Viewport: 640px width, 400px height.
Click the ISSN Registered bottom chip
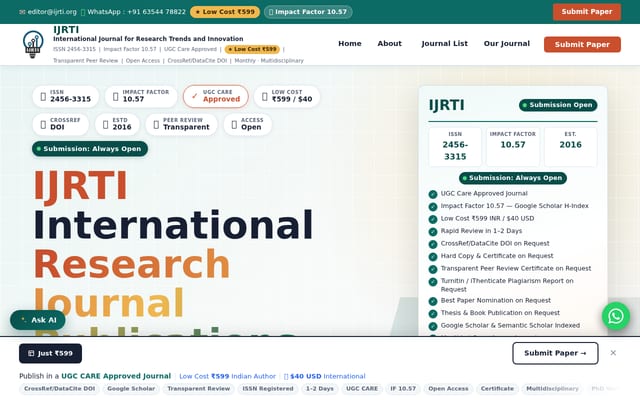tap(268, 389)
